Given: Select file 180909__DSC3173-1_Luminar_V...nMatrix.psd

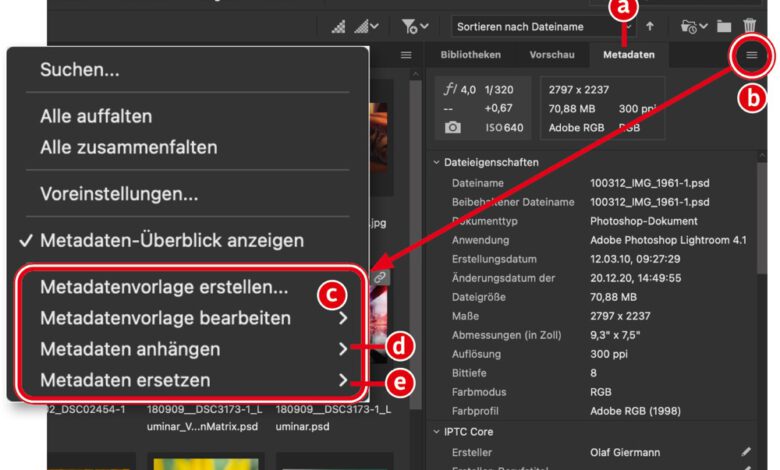Looking at the screenshot, I should 204,418.
